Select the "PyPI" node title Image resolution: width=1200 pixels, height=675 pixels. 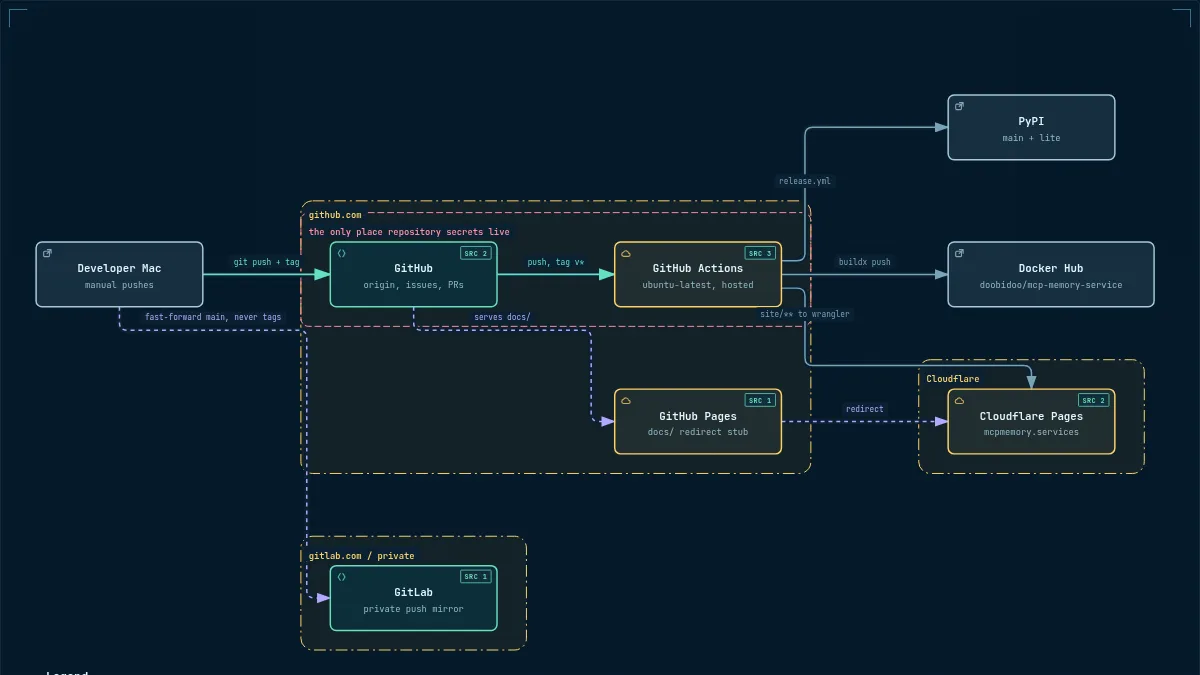click(x=1031, y=121)
